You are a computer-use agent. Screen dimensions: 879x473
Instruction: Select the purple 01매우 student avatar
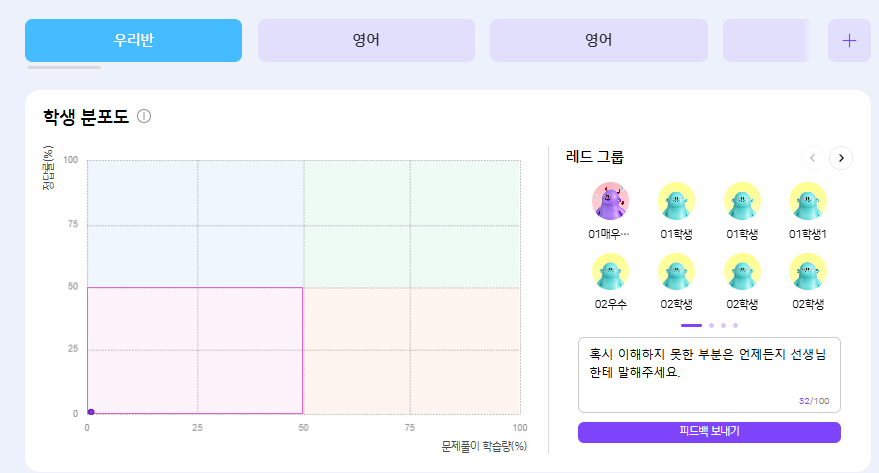pos(610,201)
